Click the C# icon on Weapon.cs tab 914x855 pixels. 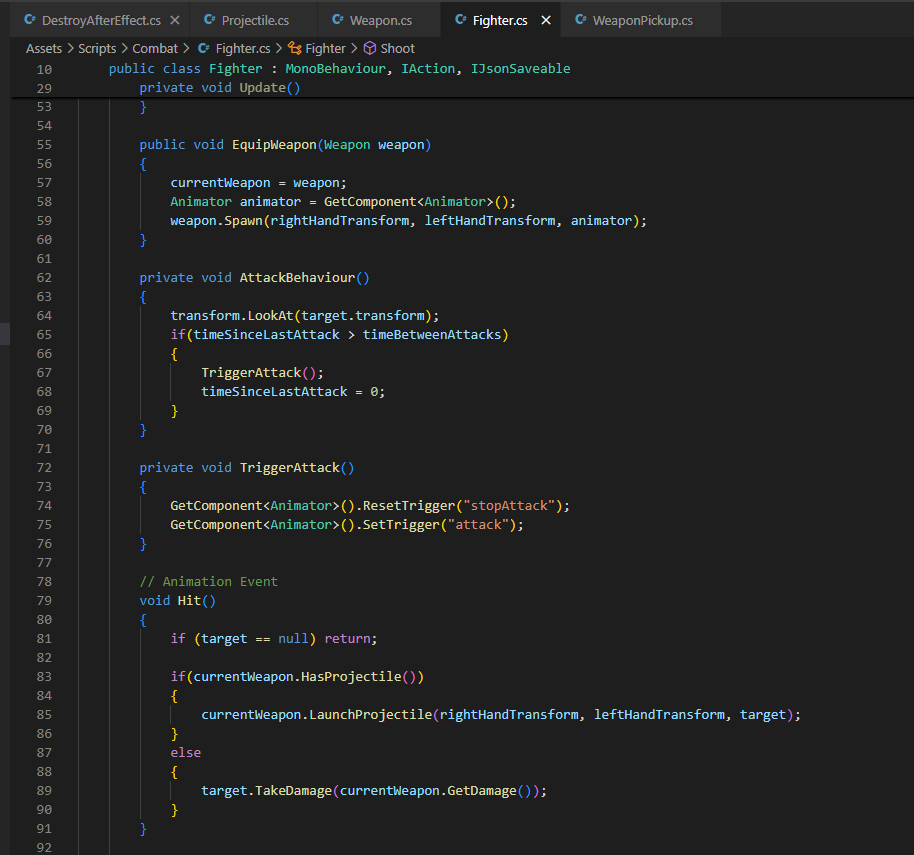[338, 20]
